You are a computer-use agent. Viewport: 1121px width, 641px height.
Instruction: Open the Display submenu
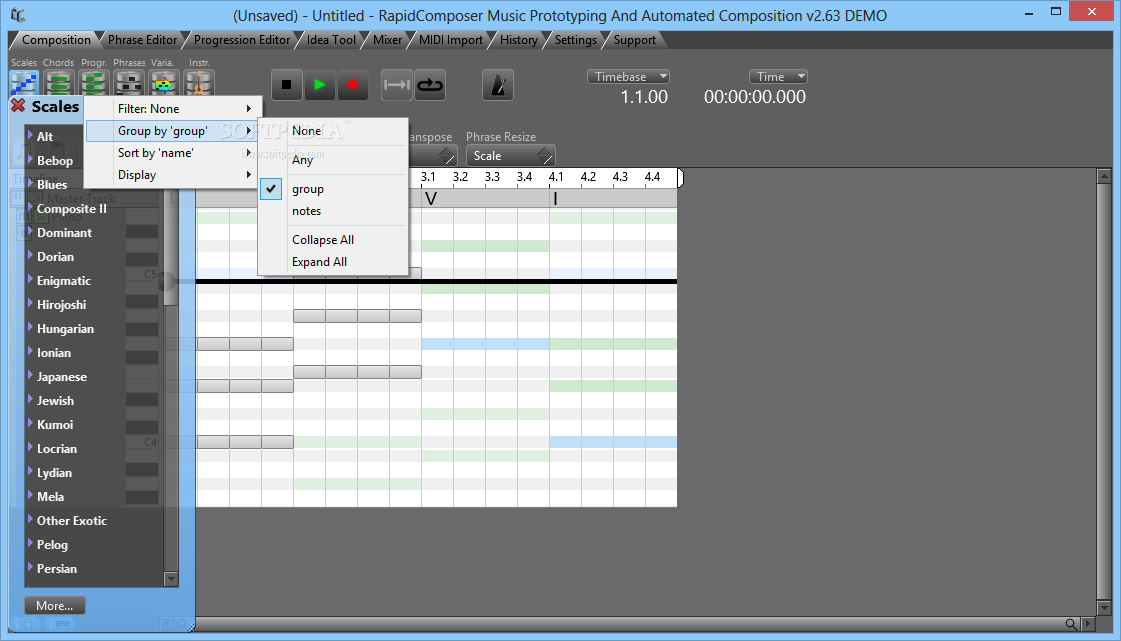(x=172, y=175)
